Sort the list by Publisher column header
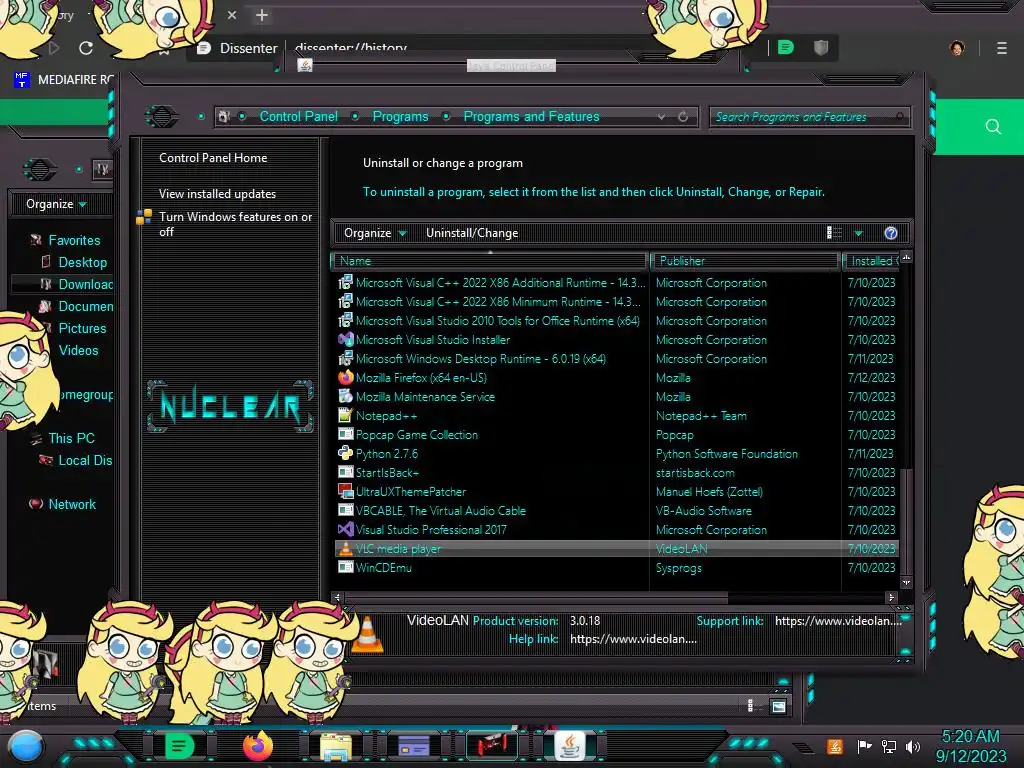 click(x=744, y=261)
